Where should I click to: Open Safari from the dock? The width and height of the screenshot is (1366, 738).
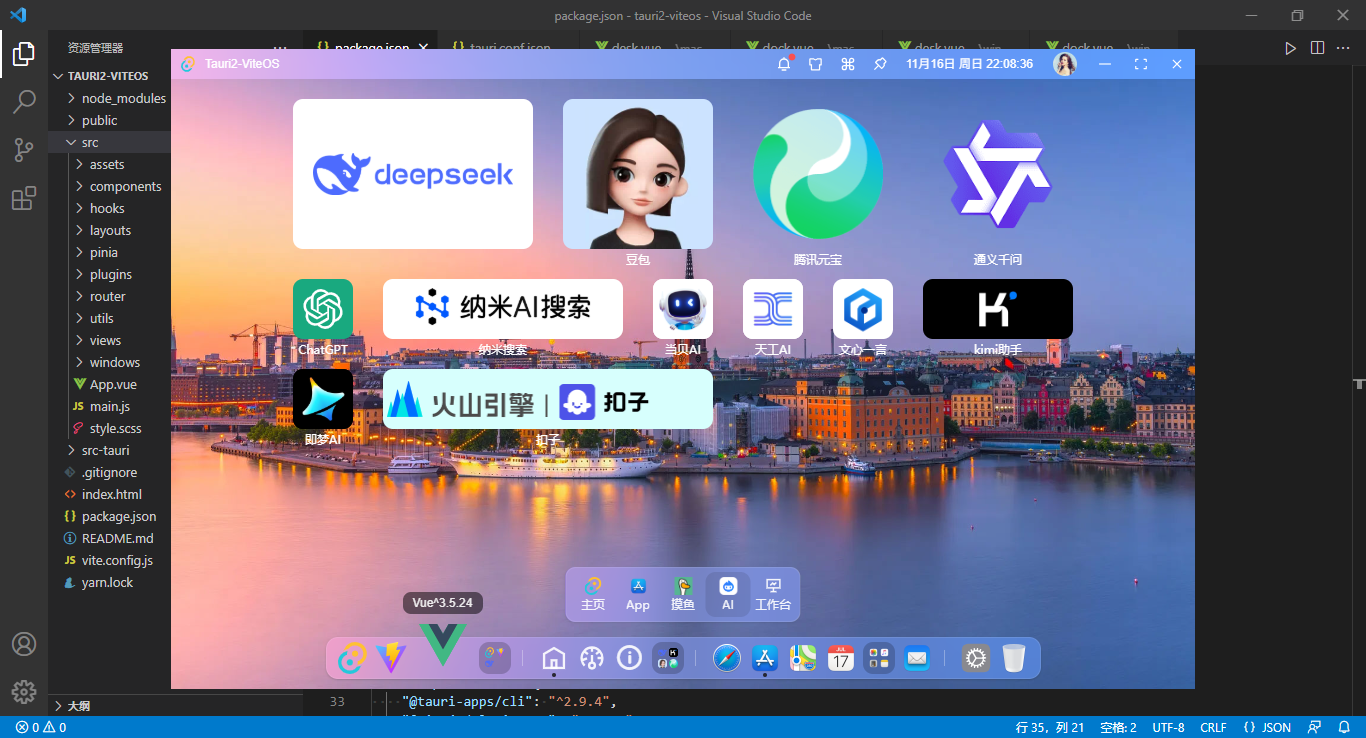coord(726,658)
